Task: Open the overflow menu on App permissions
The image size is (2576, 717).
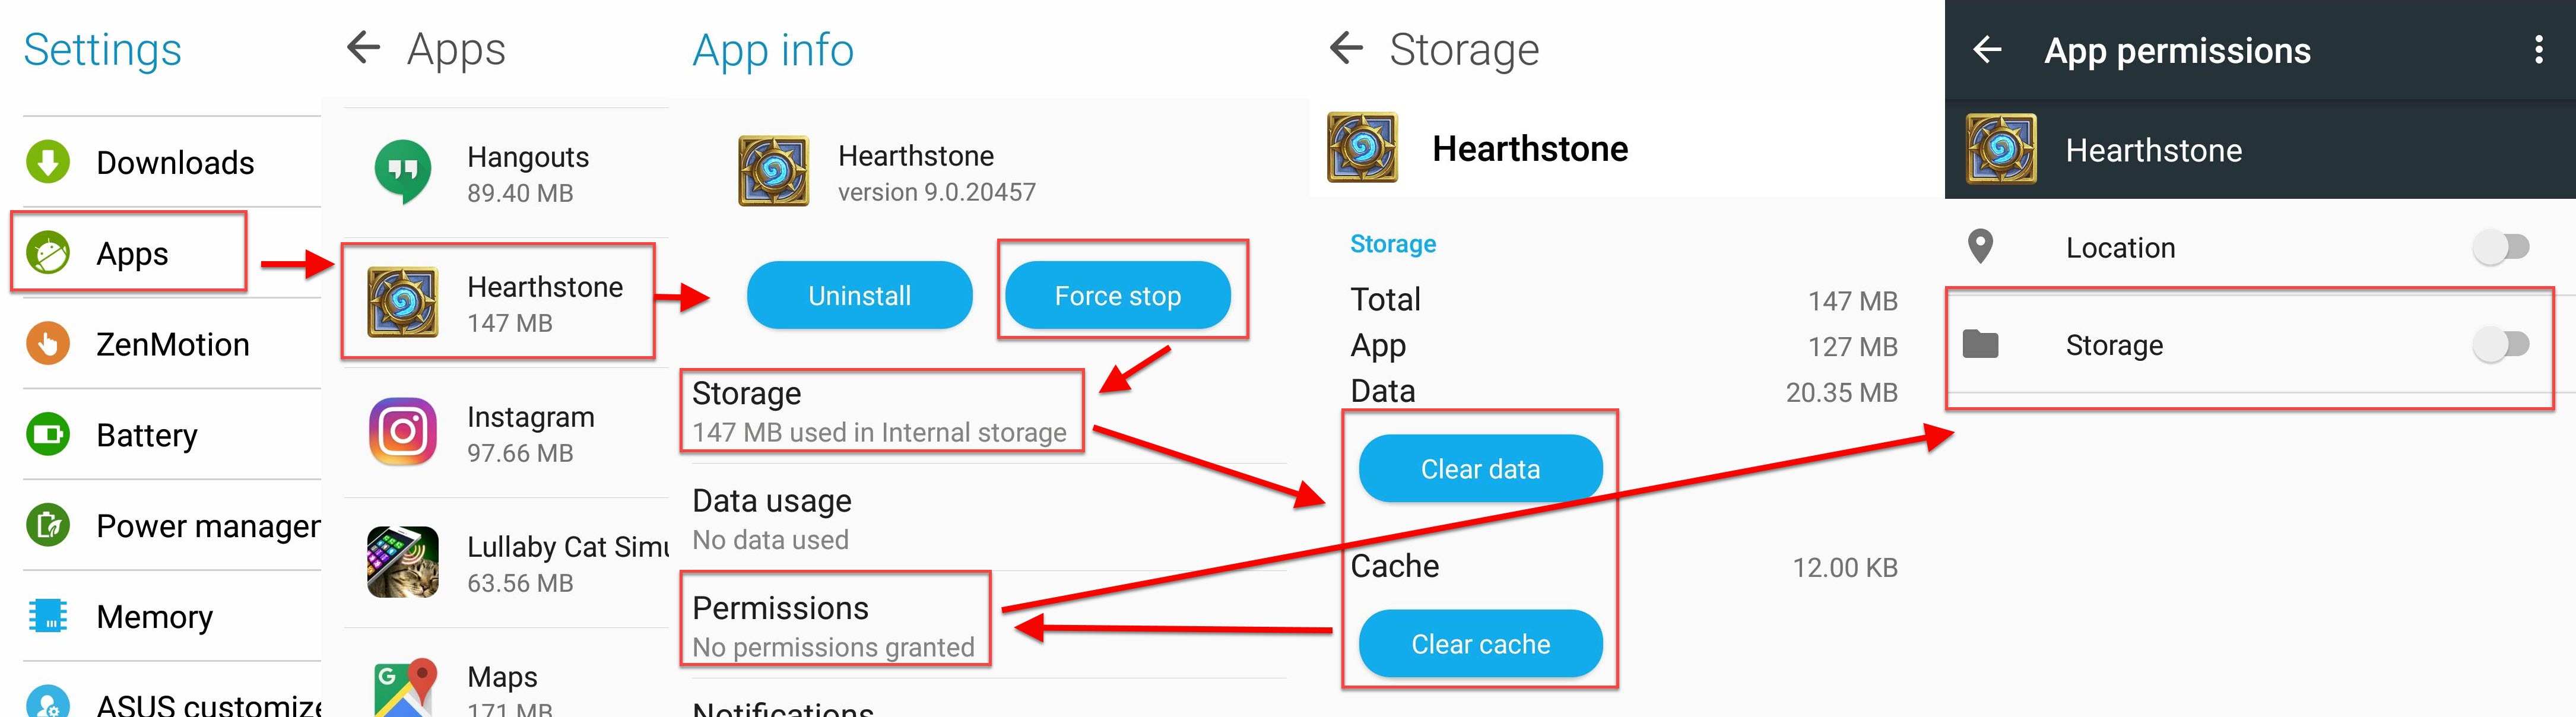Action: (x=2538, y=50)
